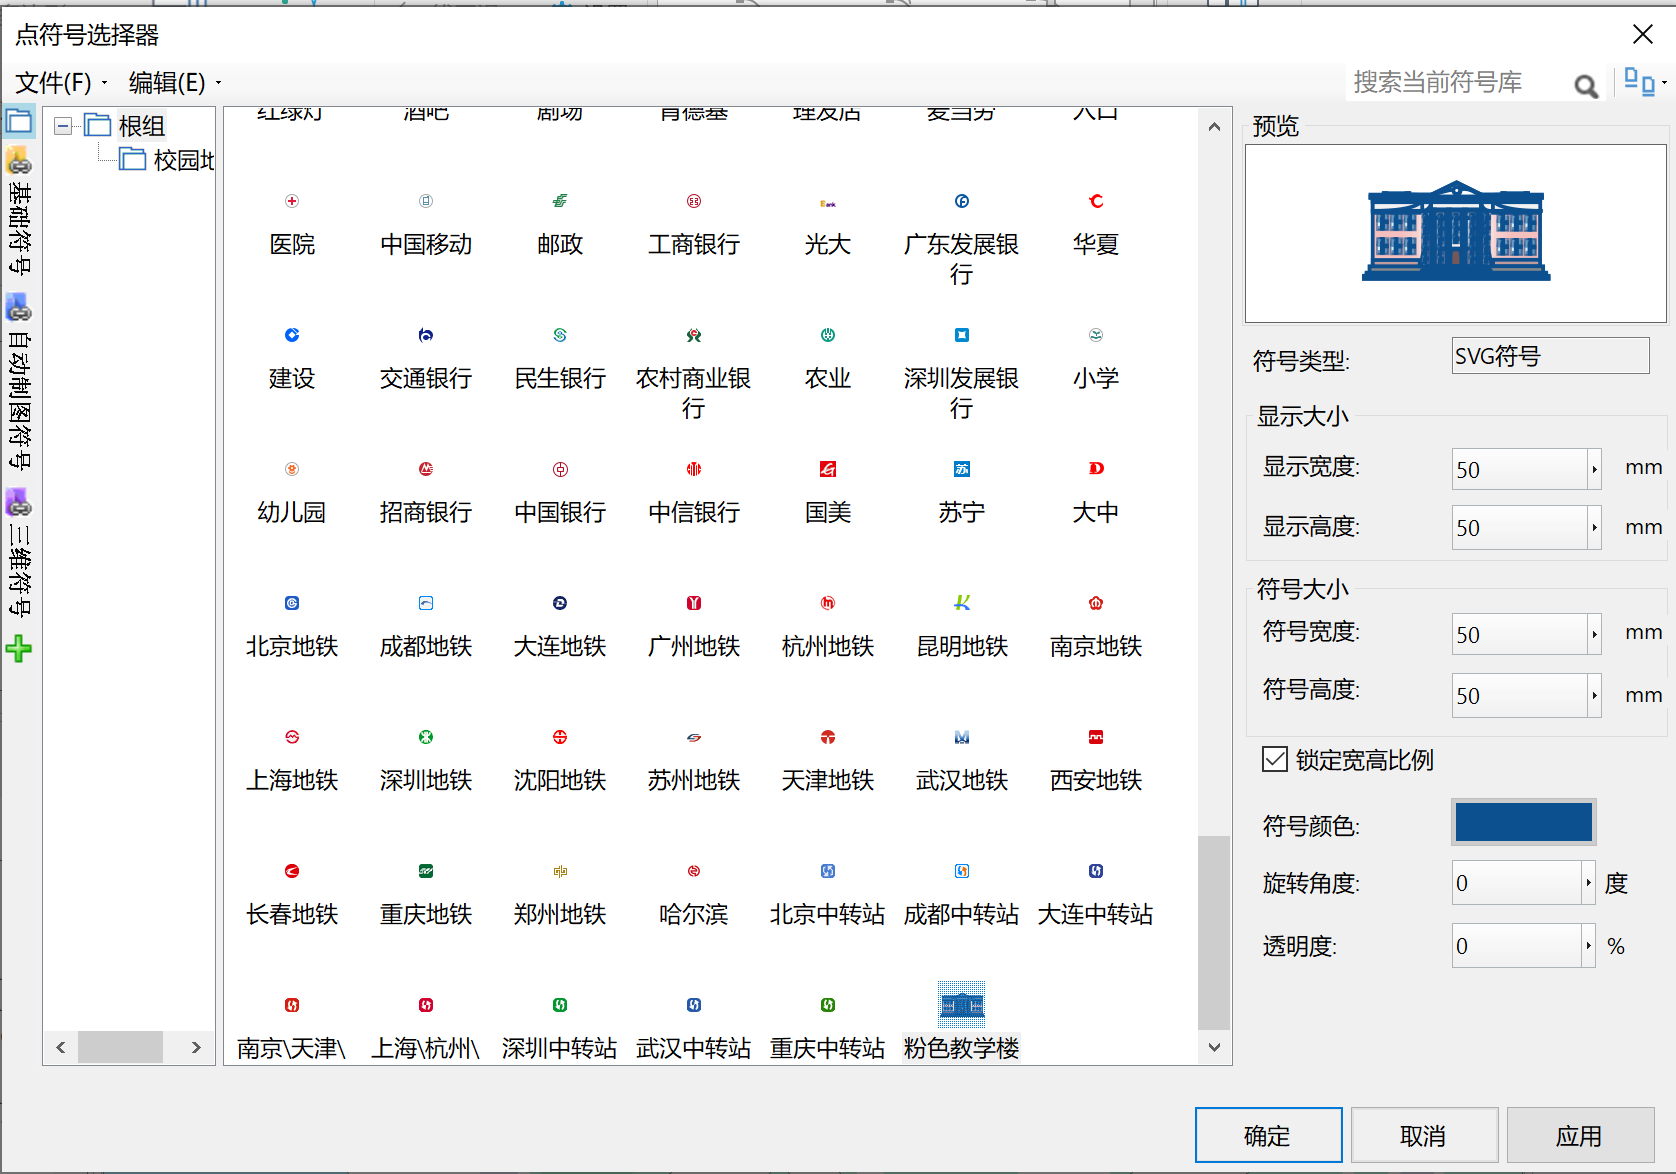Click the 透明度 stepper arrow

[1588, 945]
